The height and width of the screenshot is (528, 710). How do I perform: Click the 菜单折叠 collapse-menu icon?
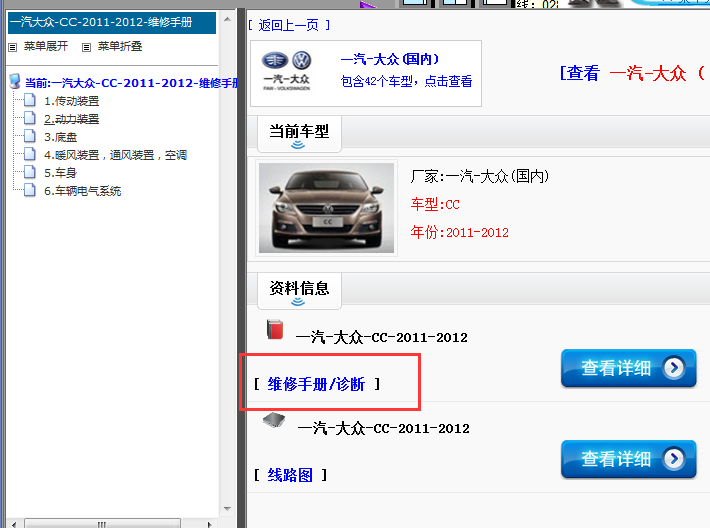(86, 47)
